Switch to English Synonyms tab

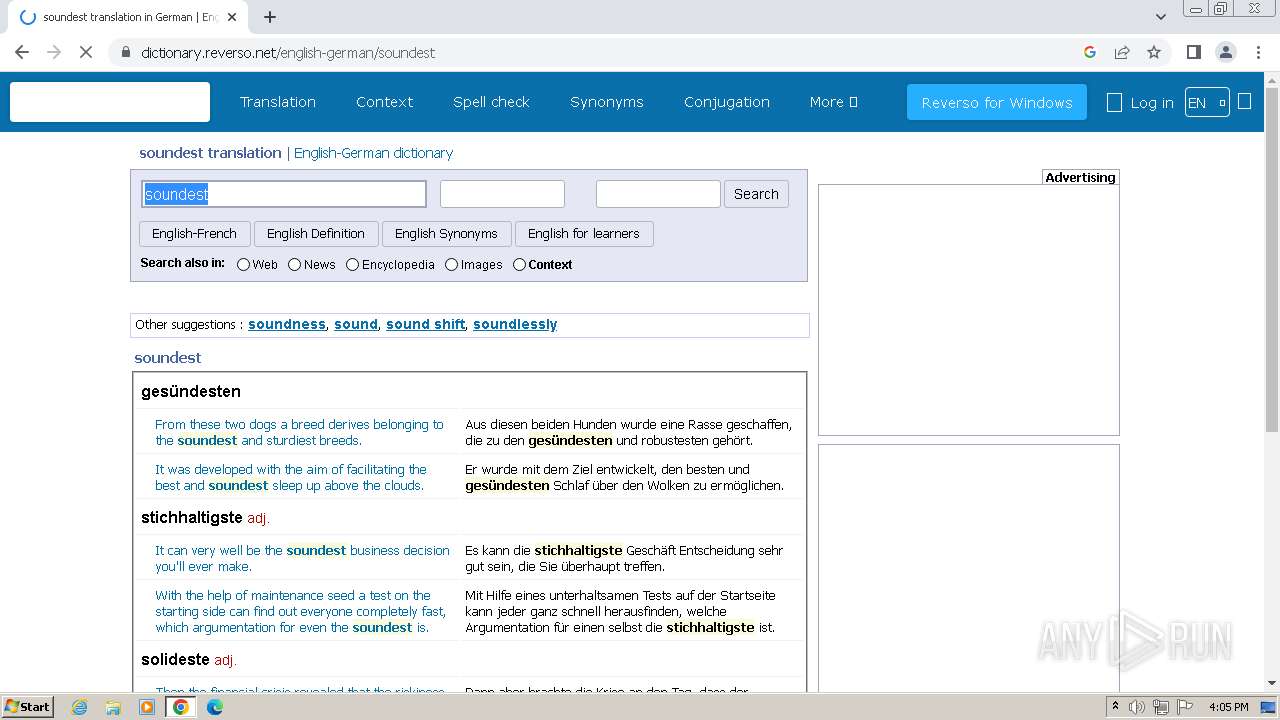(446, 234)
